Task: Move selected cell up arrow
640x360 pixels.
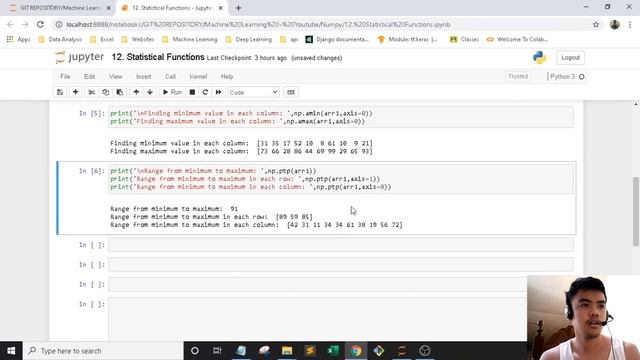Action: (136, 92)
